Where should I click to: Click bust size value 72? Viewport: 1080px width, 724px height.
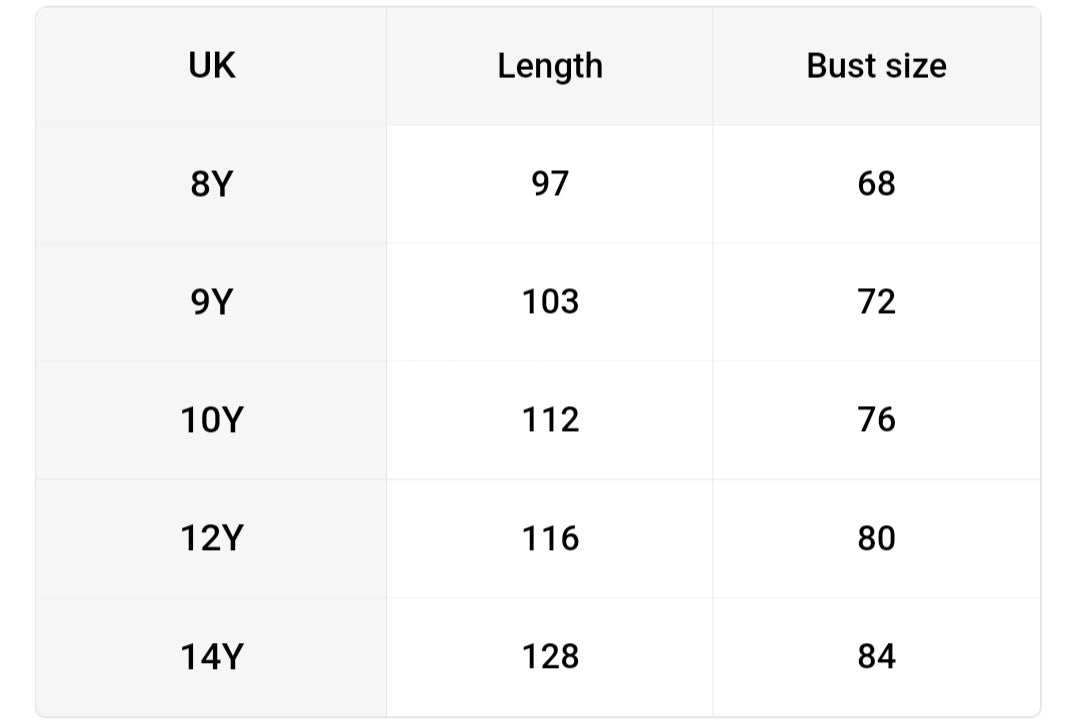[x=876, y=302]
